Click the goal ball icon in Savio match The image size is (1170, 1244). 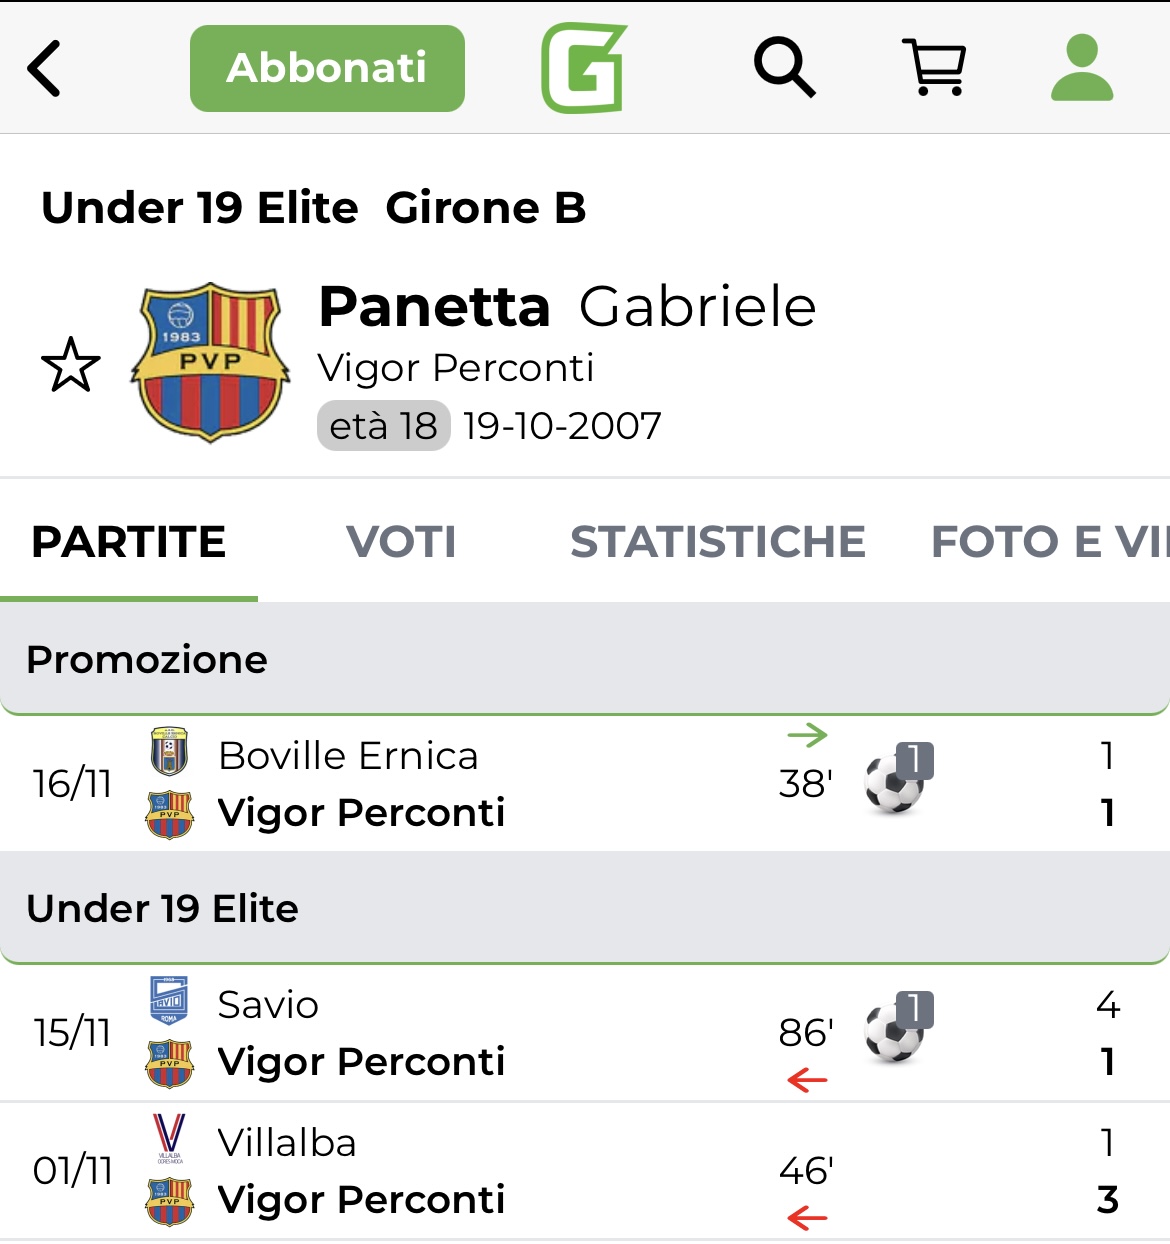(896, 1030)
